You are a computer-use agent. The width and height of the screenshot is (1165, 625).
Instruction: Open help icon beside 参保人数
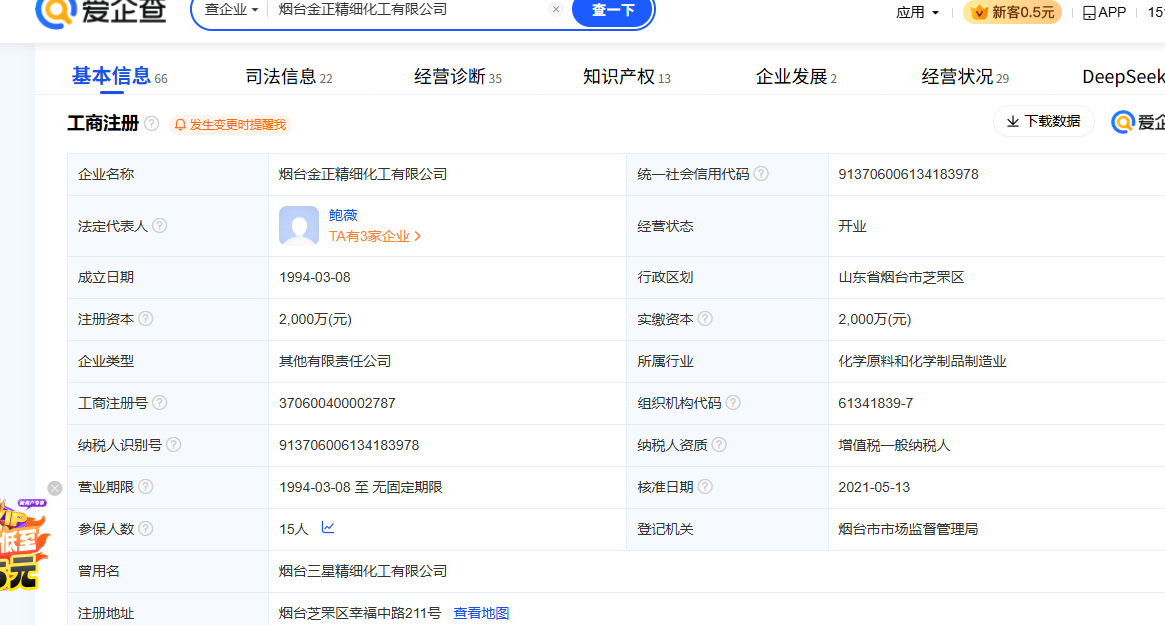pos(146,528)
